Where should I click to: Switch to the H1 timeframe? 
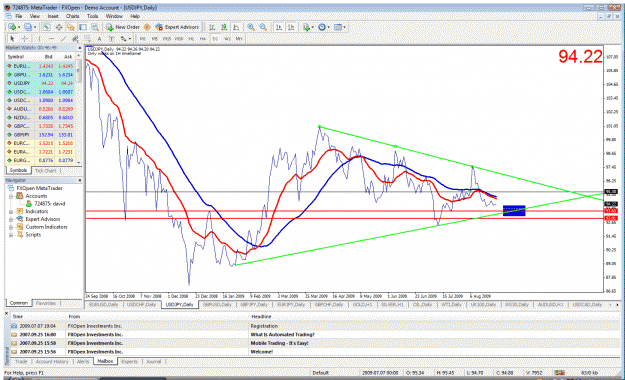click(x=191, y=39)
